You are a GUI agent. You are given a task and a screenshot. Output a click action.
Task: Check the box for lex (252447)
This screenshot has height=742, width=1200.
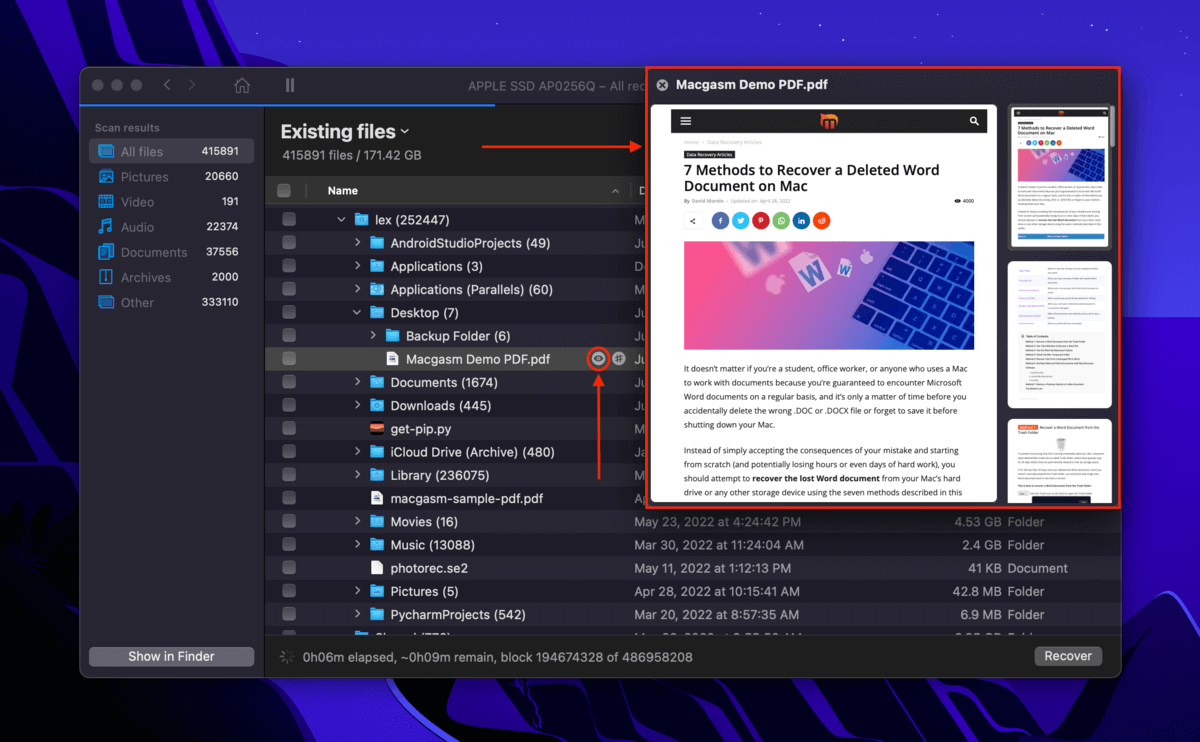point(289,220)
